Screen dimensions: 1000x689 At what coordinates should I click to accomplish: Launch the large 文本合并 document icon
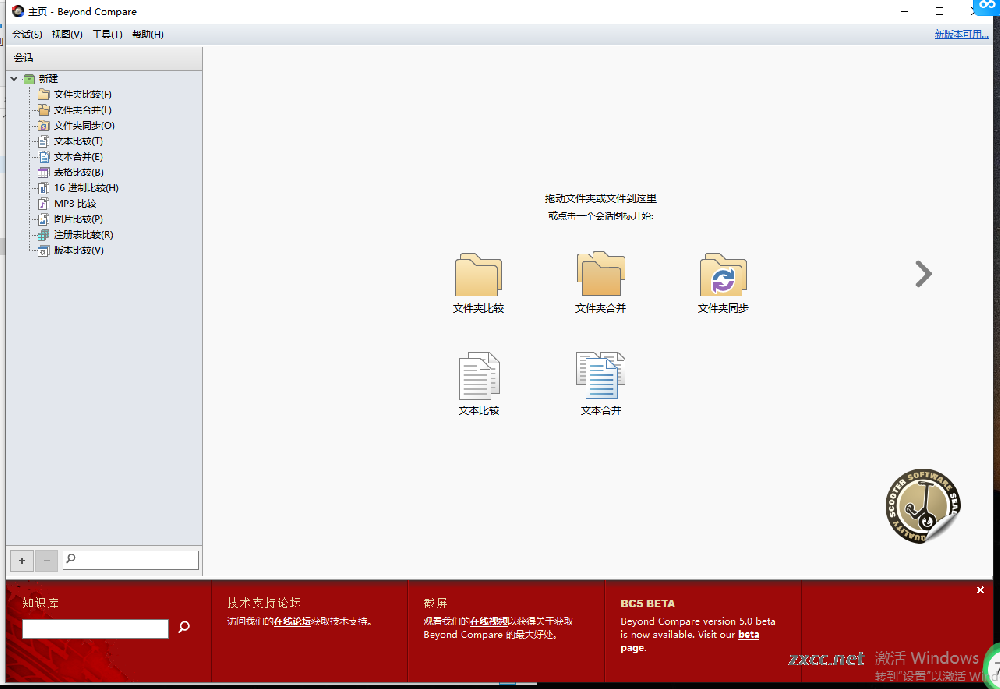[x=601, y=376]
